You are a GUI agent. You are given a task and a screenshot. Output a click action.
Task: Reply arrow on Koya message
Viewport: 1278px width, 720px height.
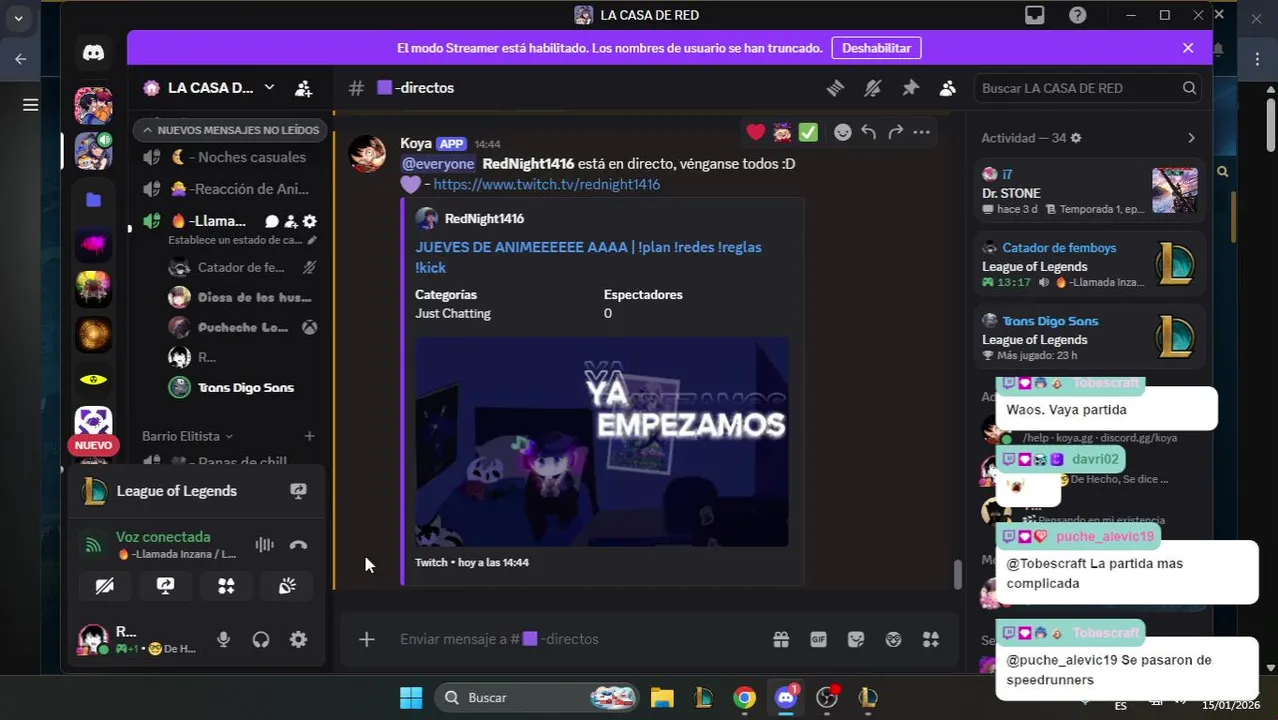869,132
